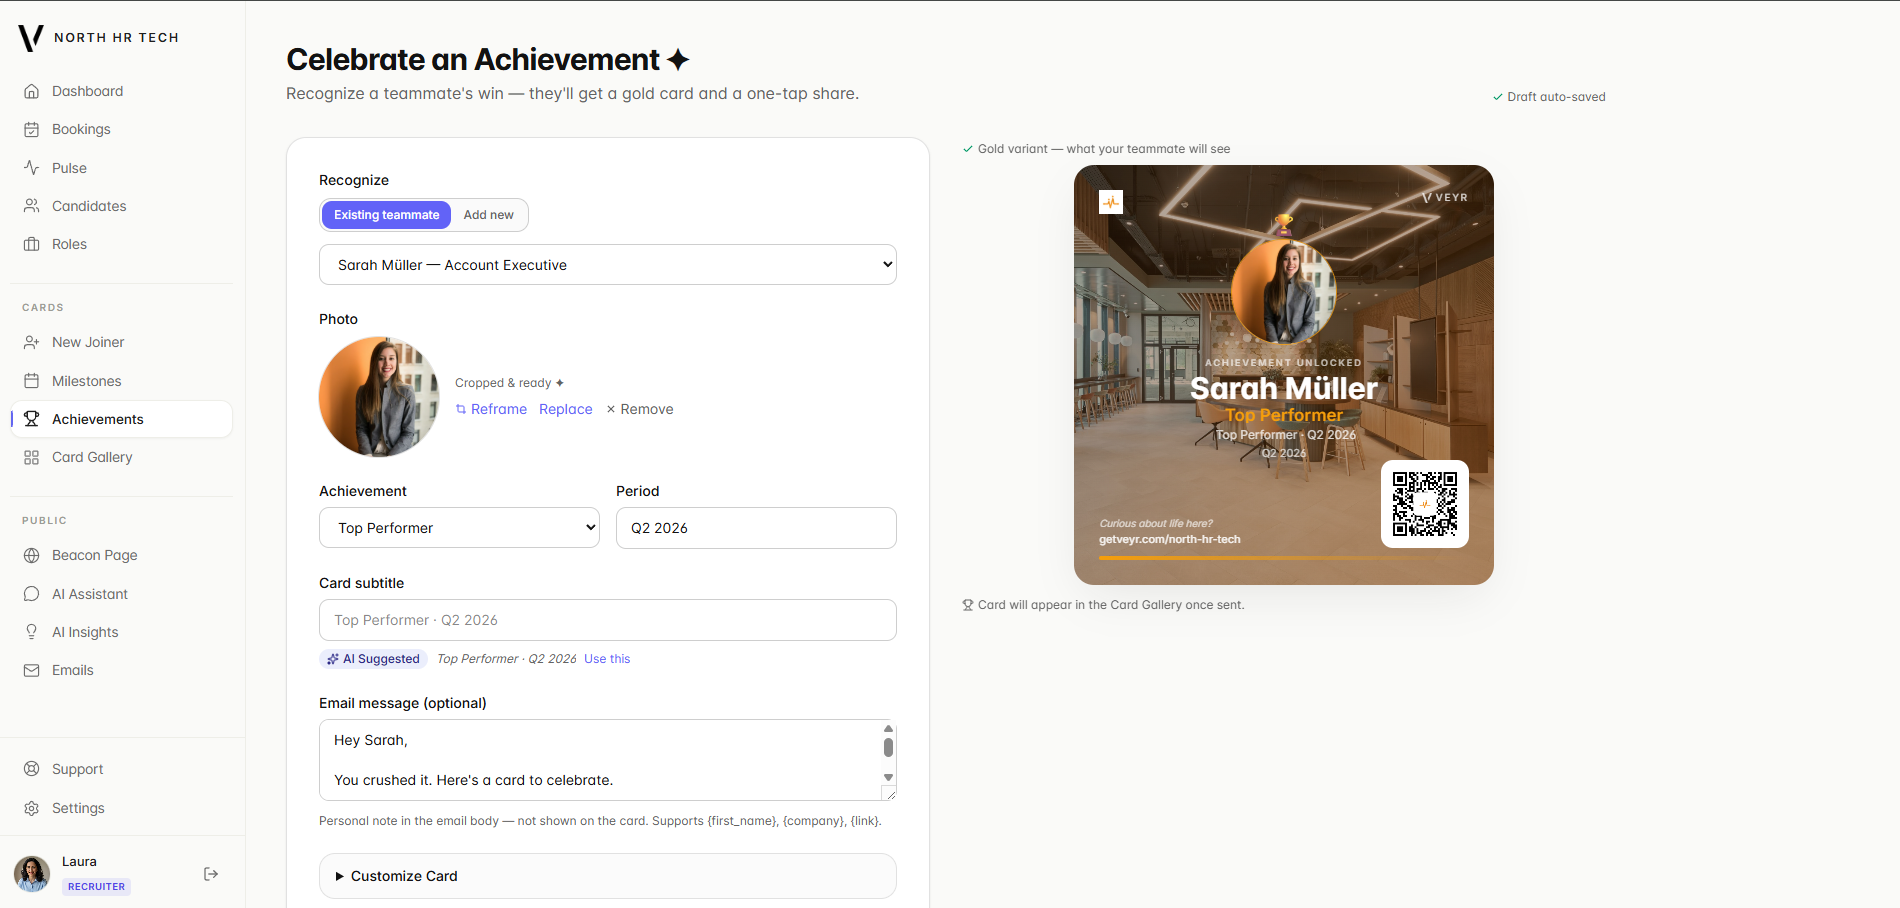The width and height of the screenshot is (1900, 908).
Task: Open Roles briefcase icon
Action: tap(32, 244)
